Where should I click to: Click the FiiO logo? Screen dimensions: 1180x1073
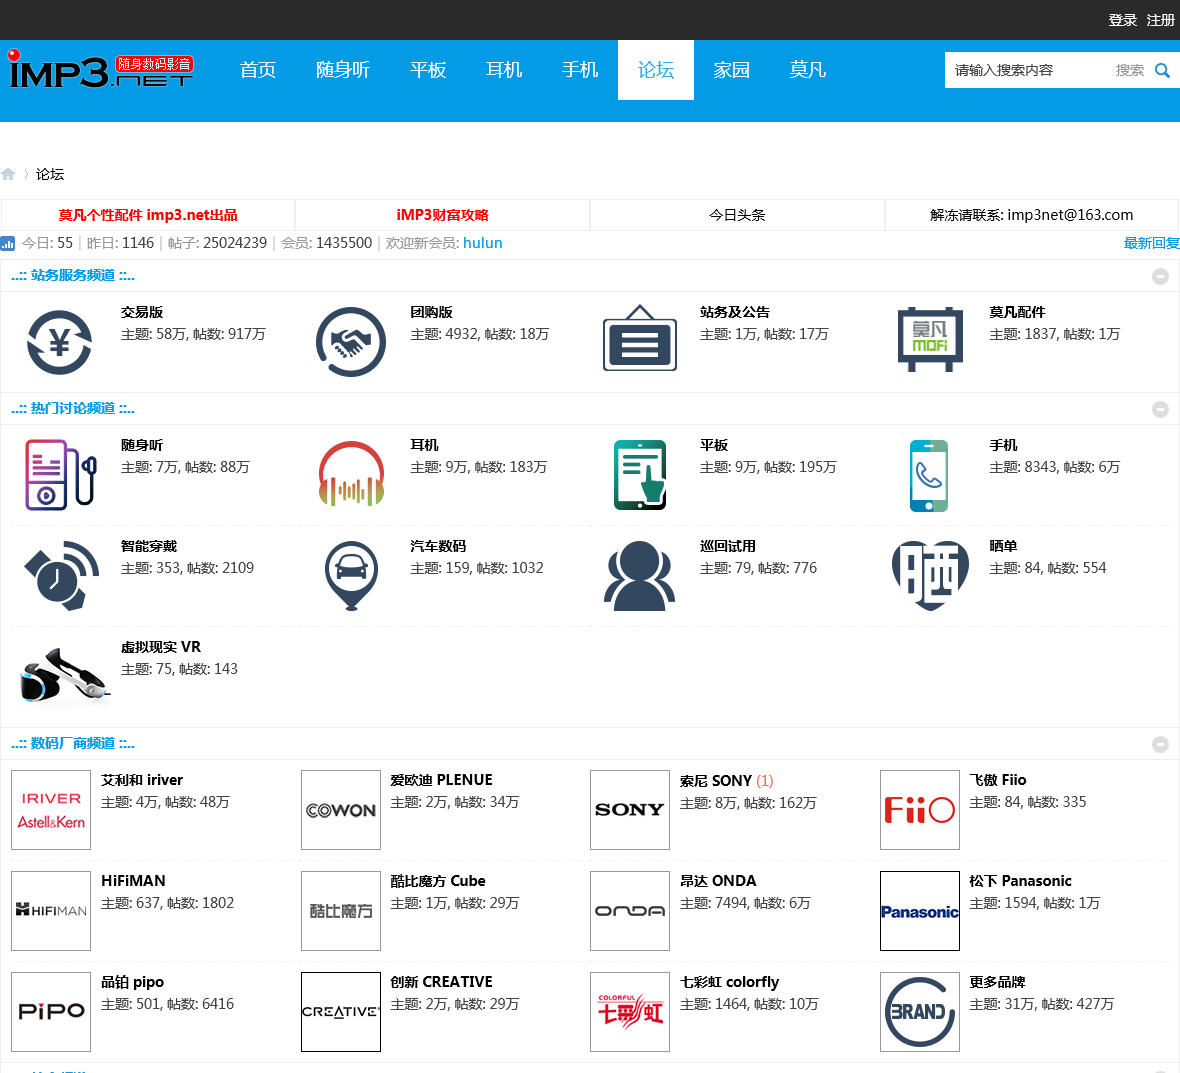(x=920, y=810)
